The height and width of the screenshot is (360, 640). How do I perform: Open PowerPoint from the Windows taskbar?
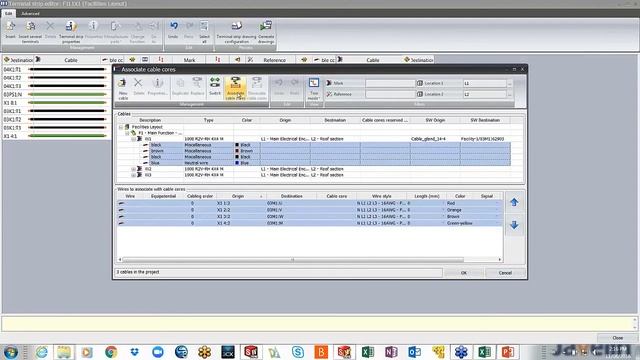click(507, 351)
